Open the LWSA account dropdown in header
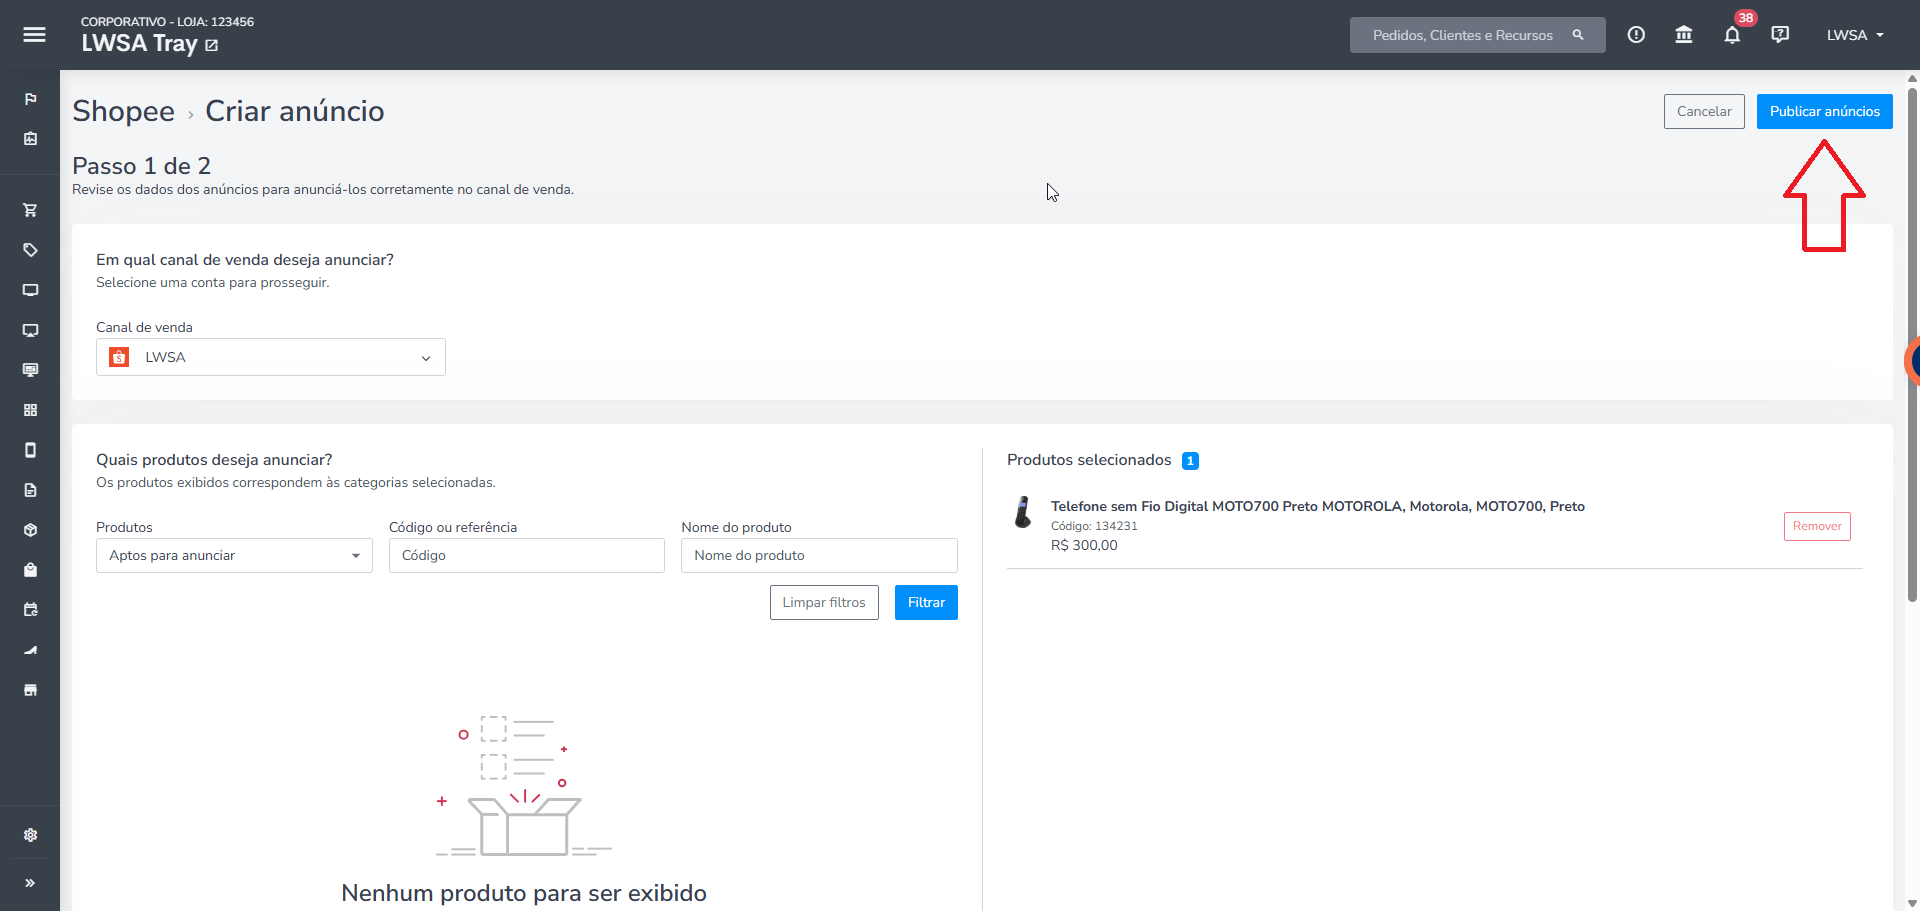 (1855, 35)
